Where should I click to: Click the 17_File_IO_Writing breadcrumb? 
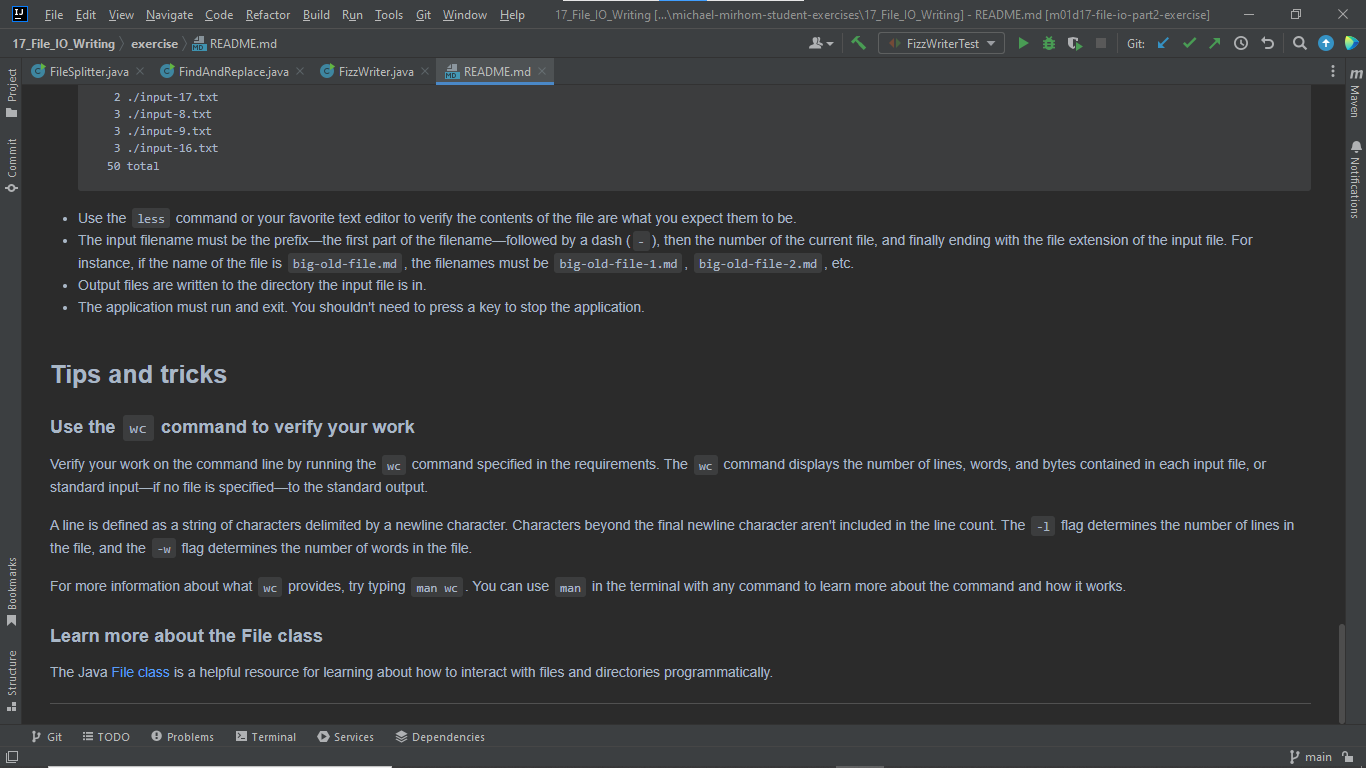click(x=64, y=44)
